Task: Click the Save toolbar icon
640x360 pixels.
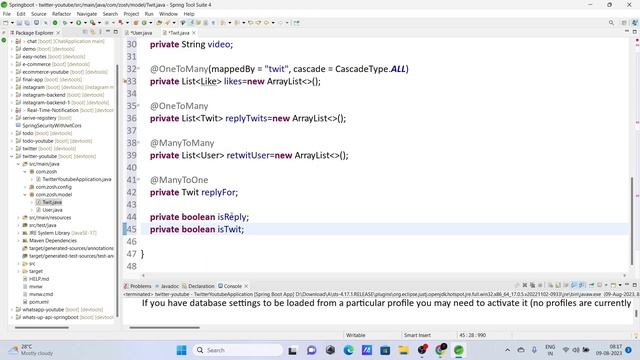Action: (19, 23)
